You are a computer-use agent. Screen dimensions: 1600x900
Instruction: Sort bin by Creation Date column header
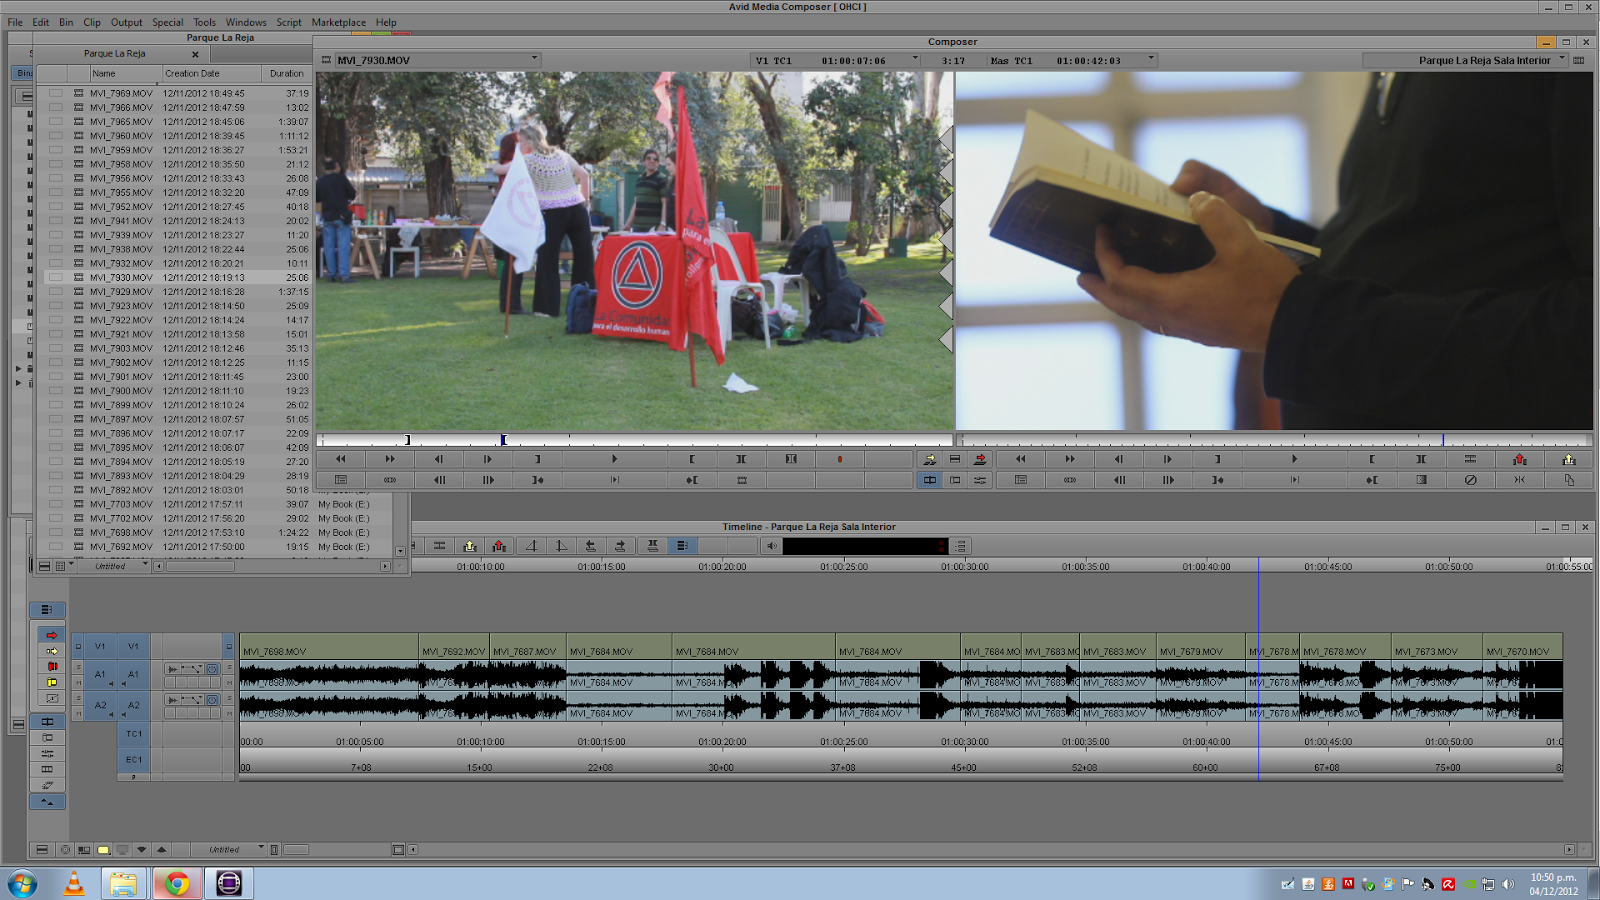211,73
